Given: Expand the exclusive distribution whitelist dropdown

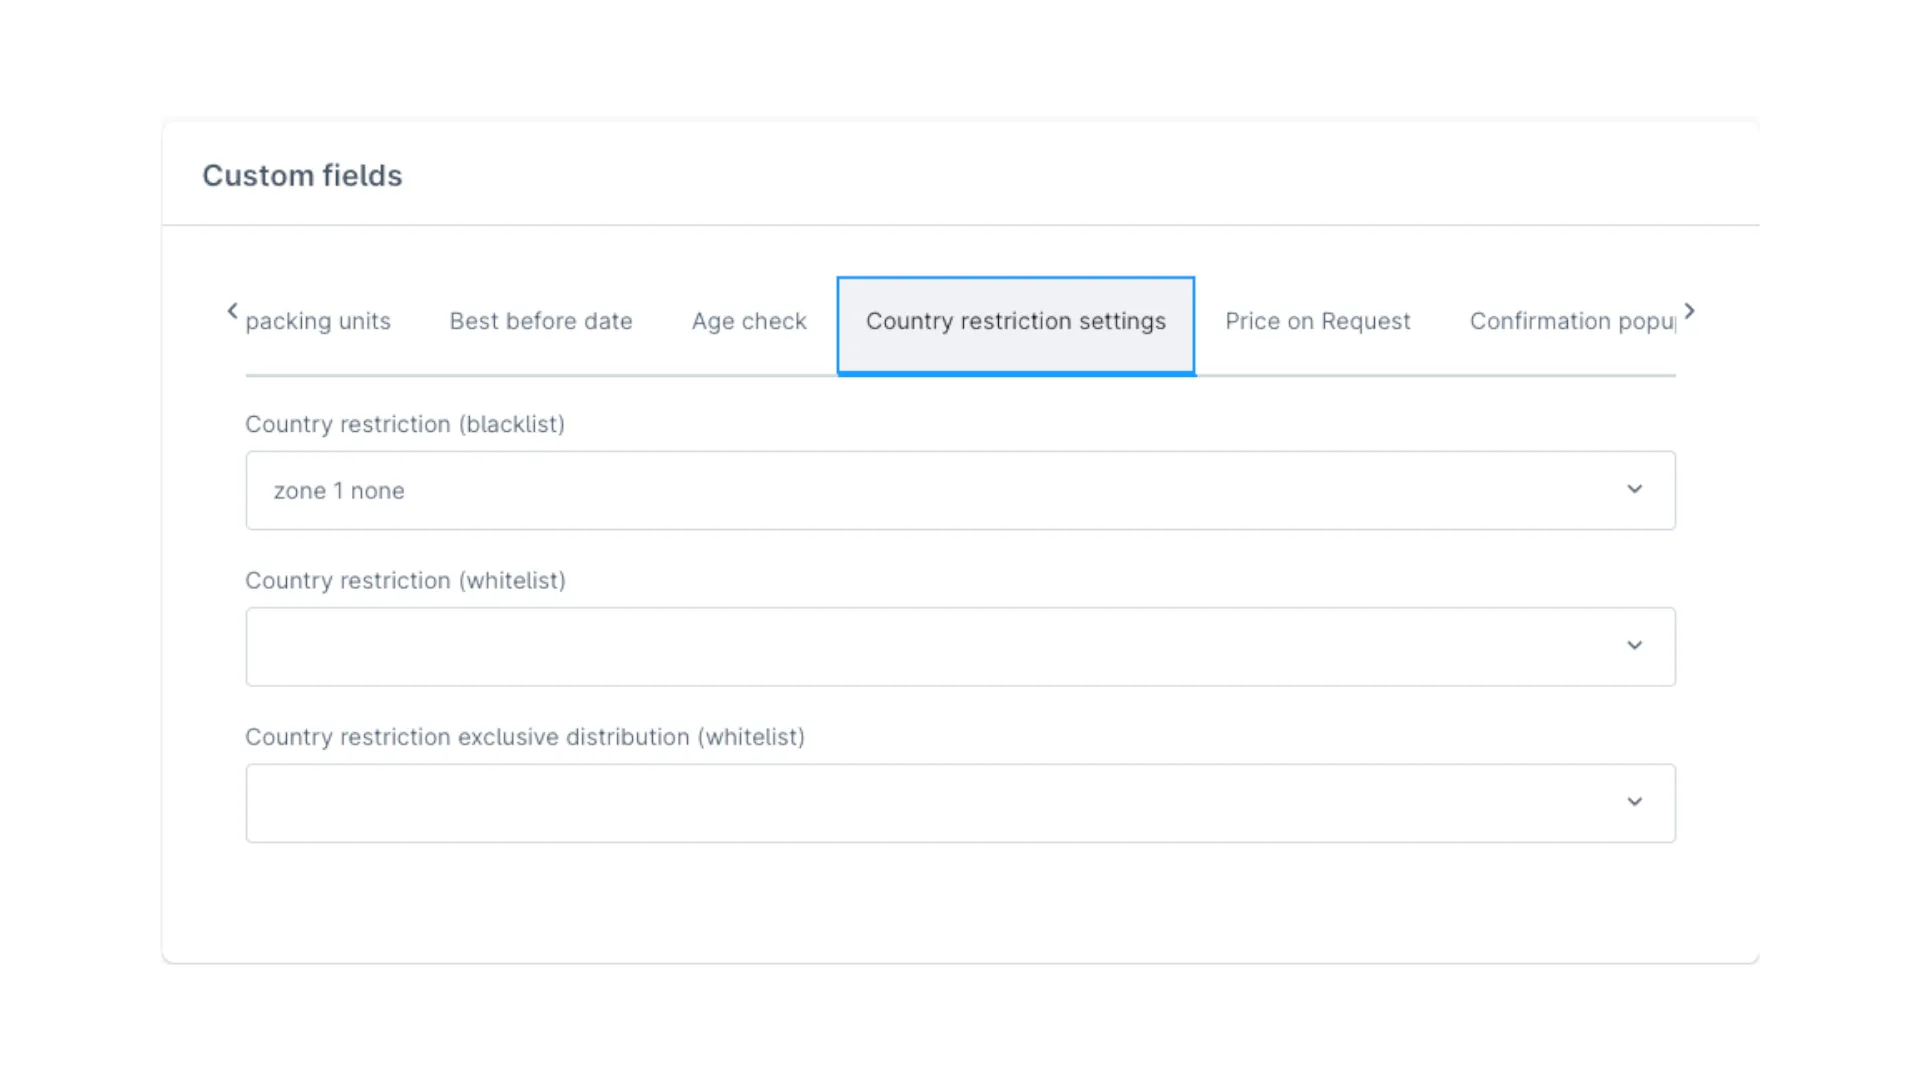Looking at the screenshot, I should point(960,802).
